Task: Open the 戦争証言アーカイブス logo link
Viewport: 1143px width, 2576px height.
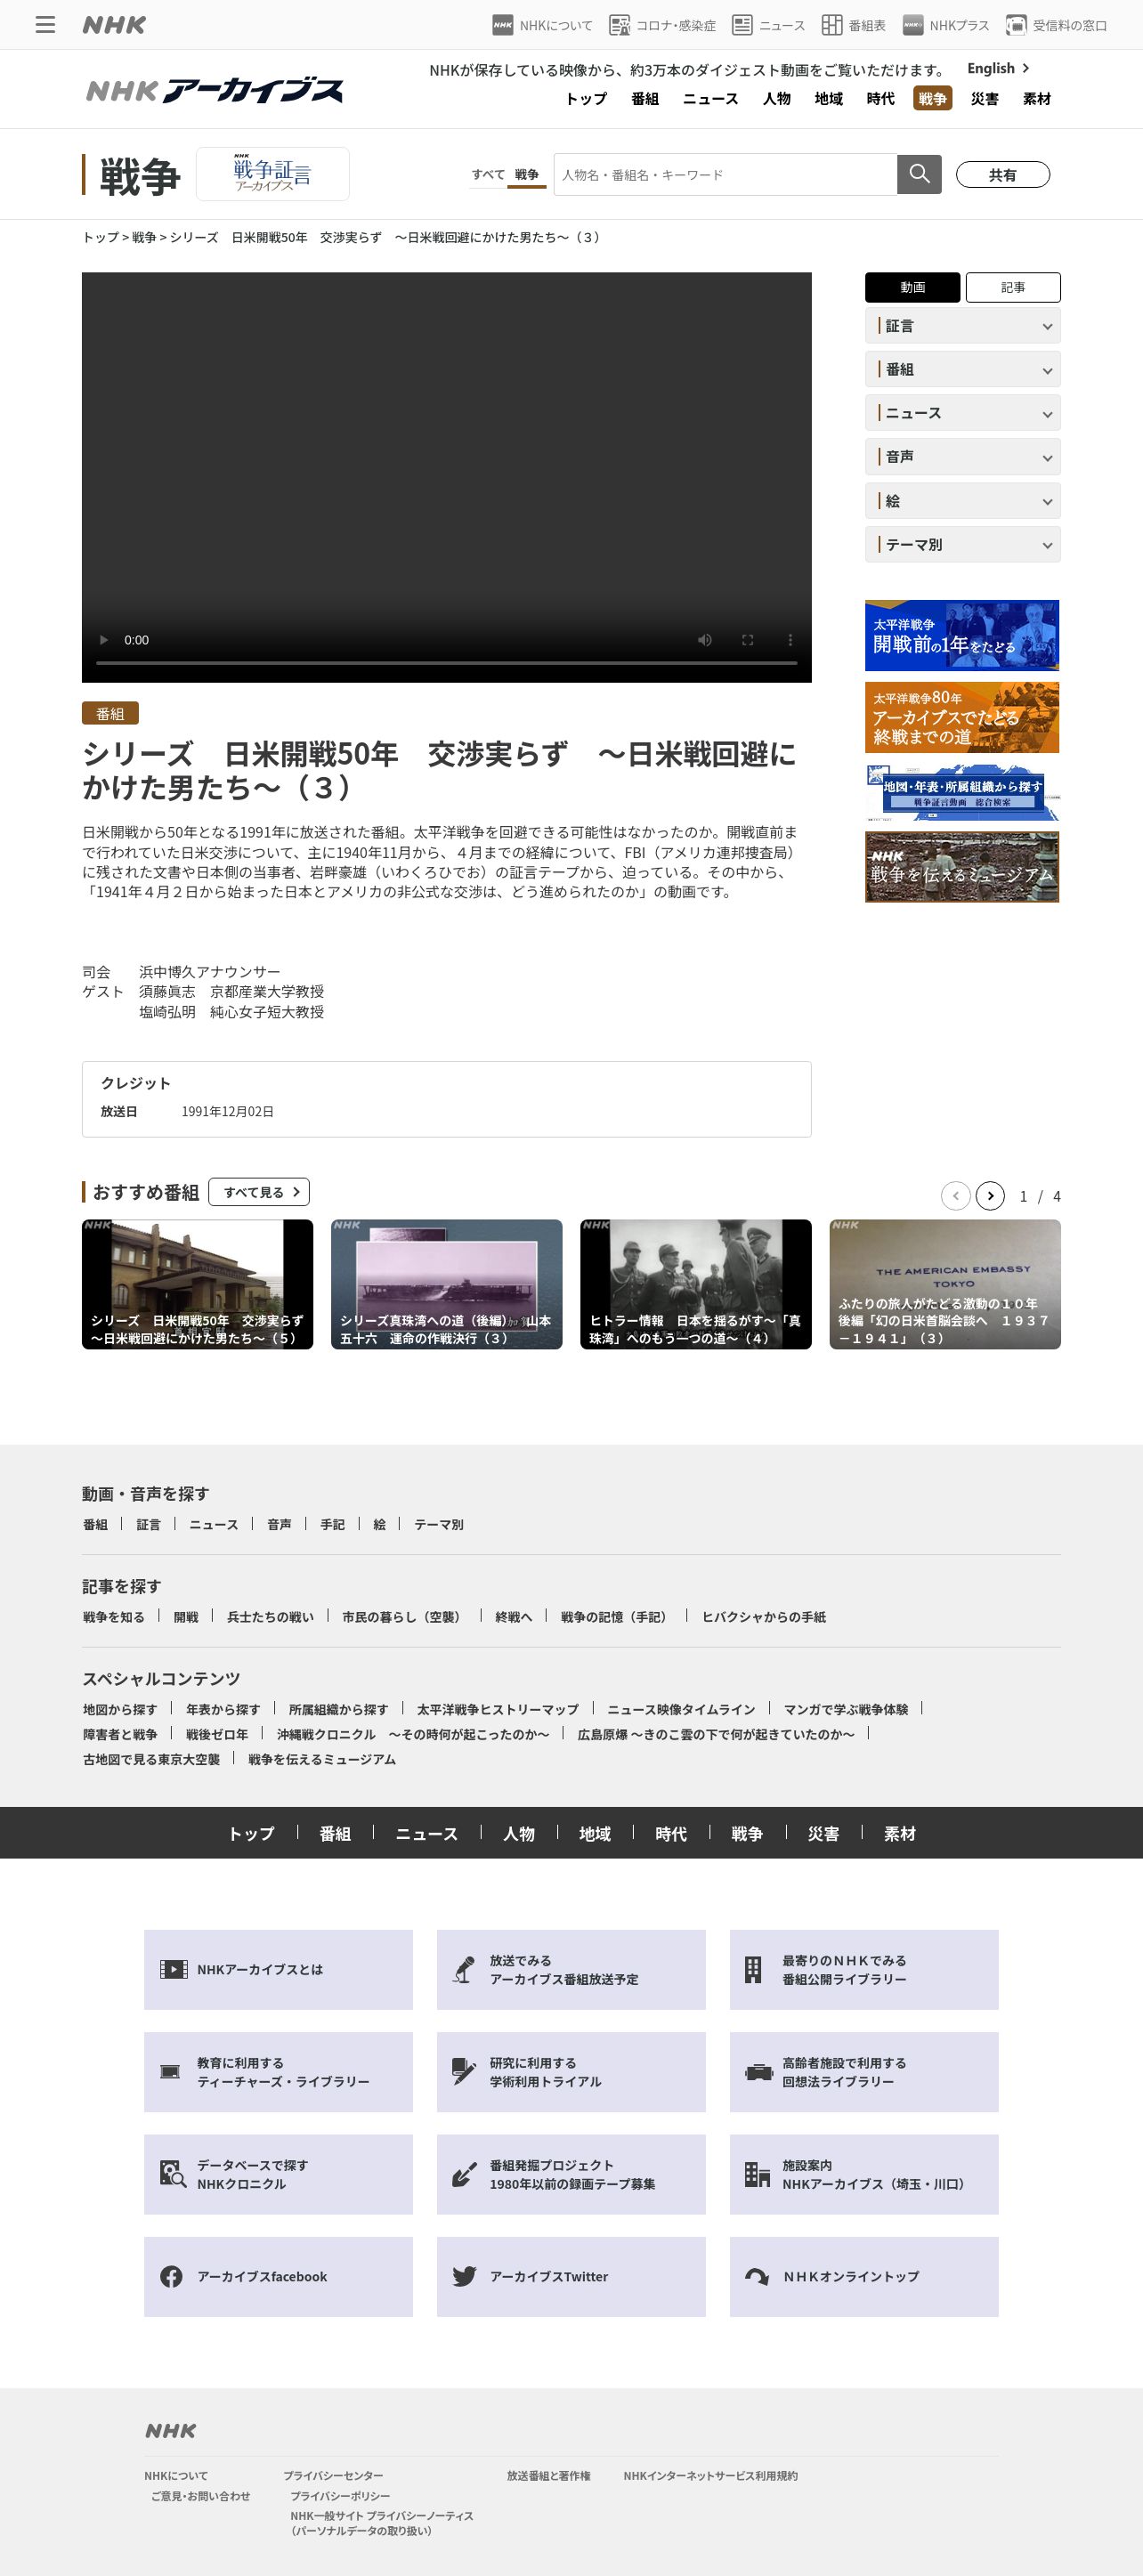Action: [273, 174]
